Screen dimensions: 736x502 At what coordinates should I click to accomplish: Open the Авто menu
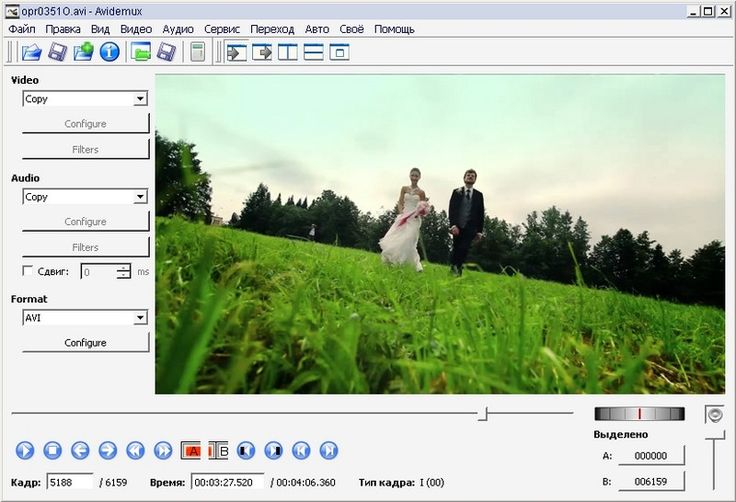317,29
